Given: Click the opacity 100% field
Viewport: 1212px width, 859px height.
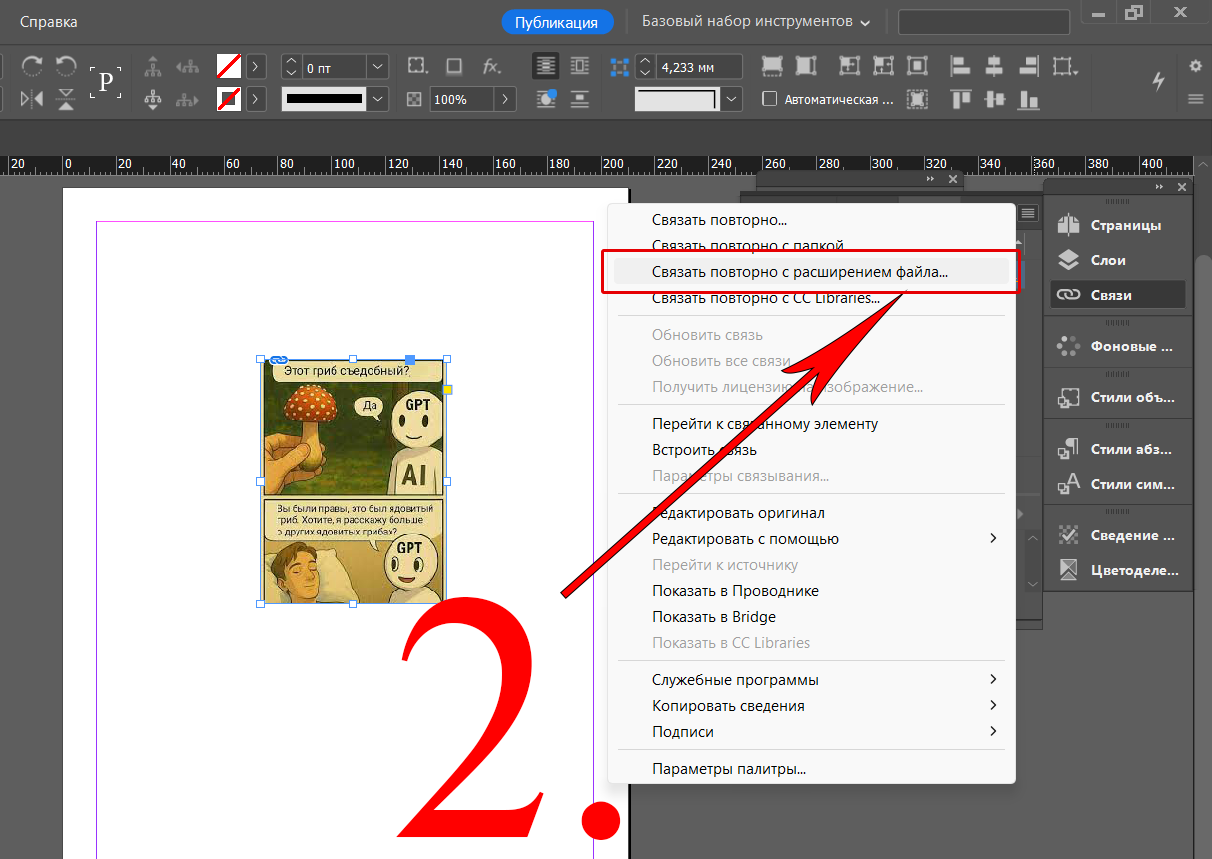Looking at the screenshot, I should tap(462, 99).
